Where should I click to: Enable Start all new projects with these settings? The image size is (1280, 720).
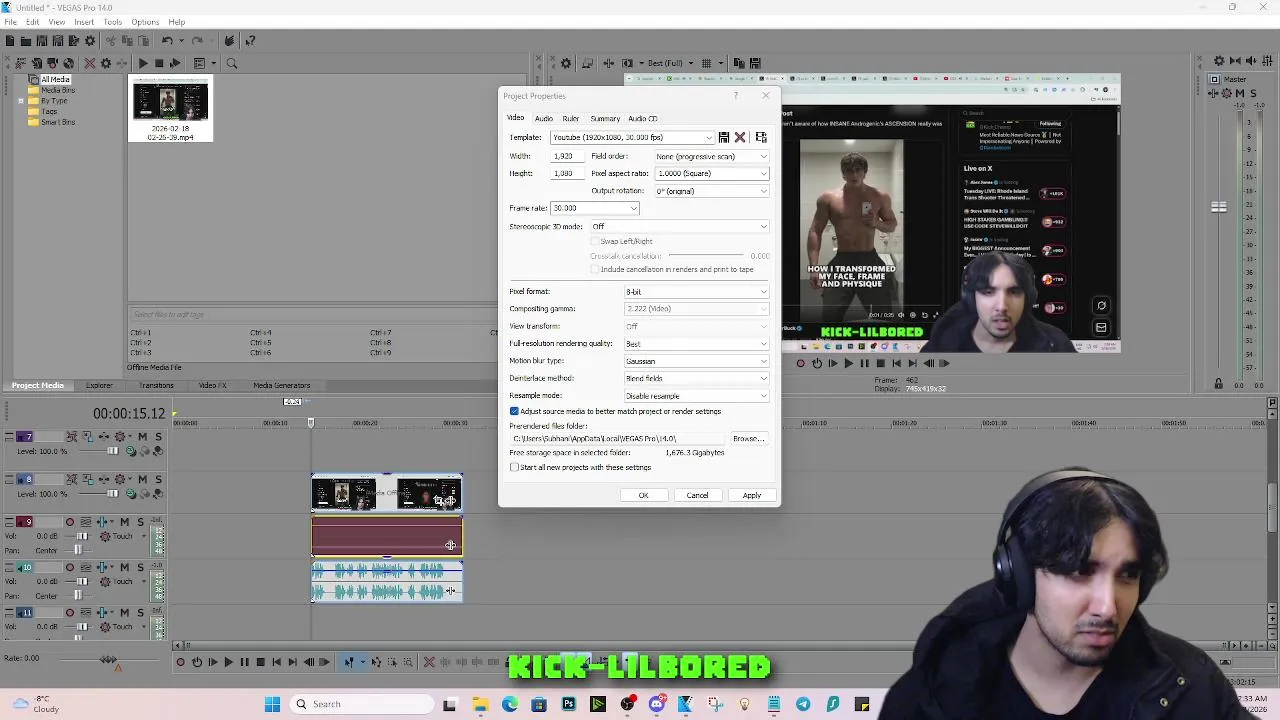tap(515, 467)
